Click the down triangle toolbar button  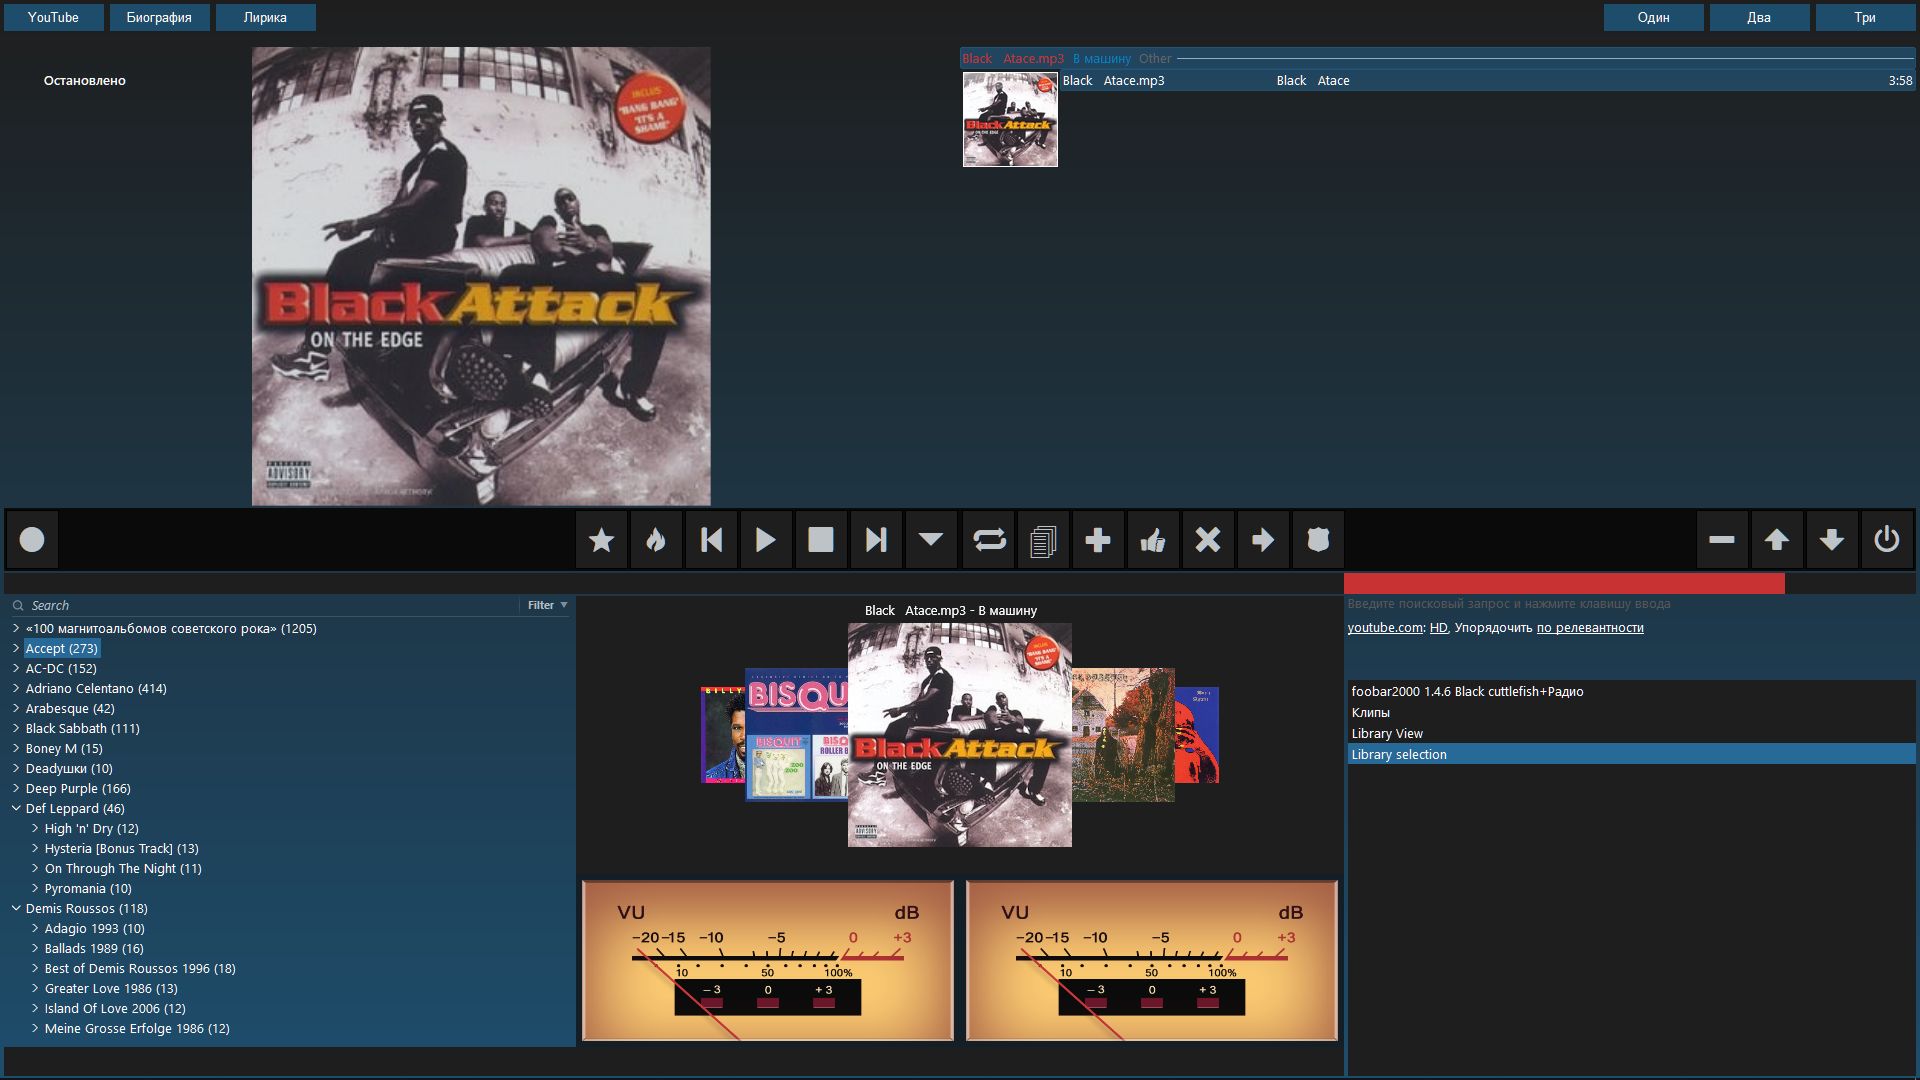931,540
